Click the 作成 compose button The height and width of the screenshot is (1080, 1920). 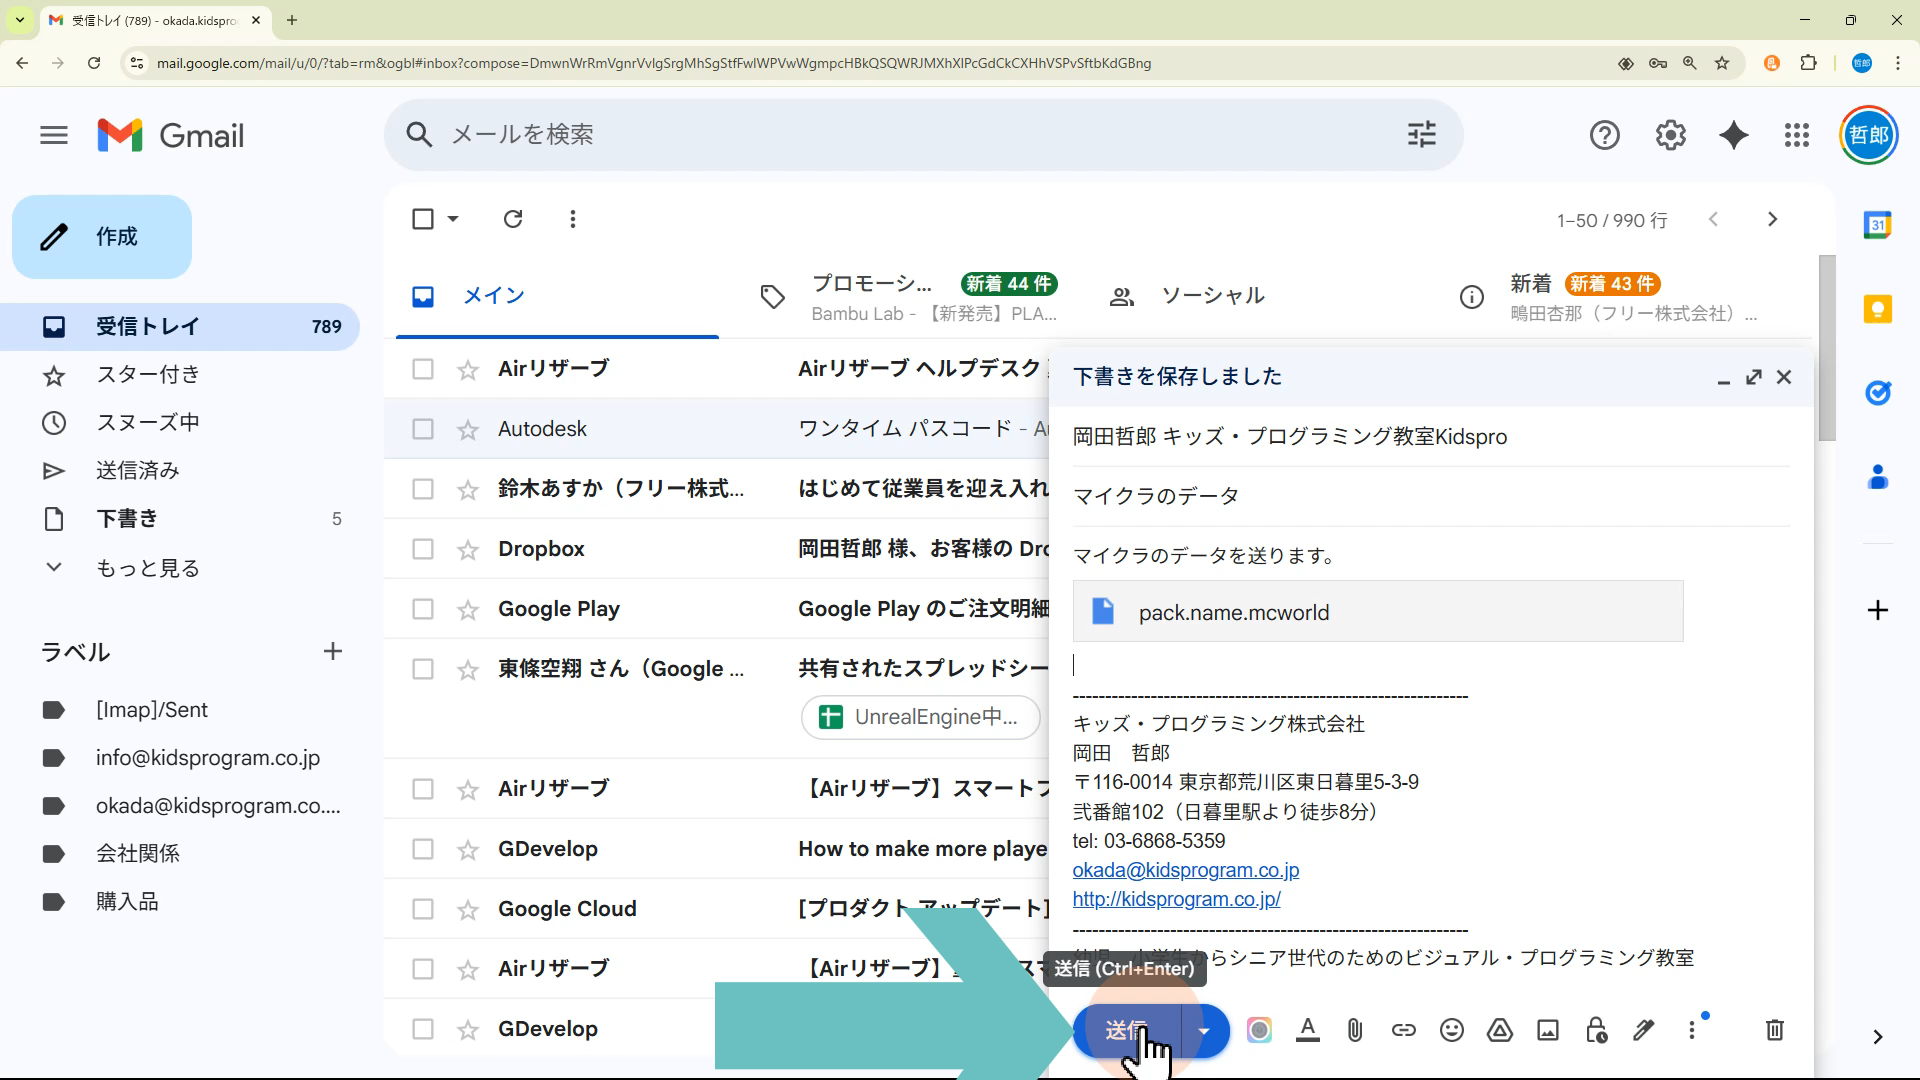coord(102,237)
